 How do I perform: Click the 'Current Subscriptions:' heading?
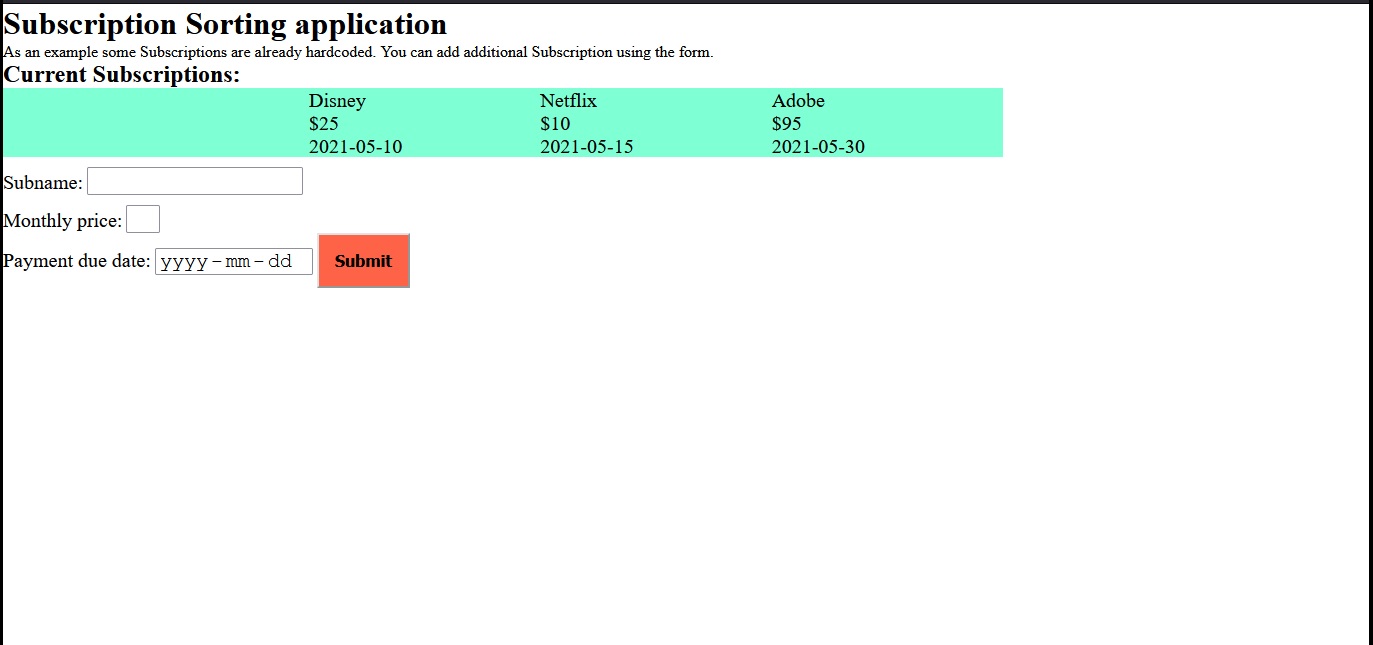point(122,75)
